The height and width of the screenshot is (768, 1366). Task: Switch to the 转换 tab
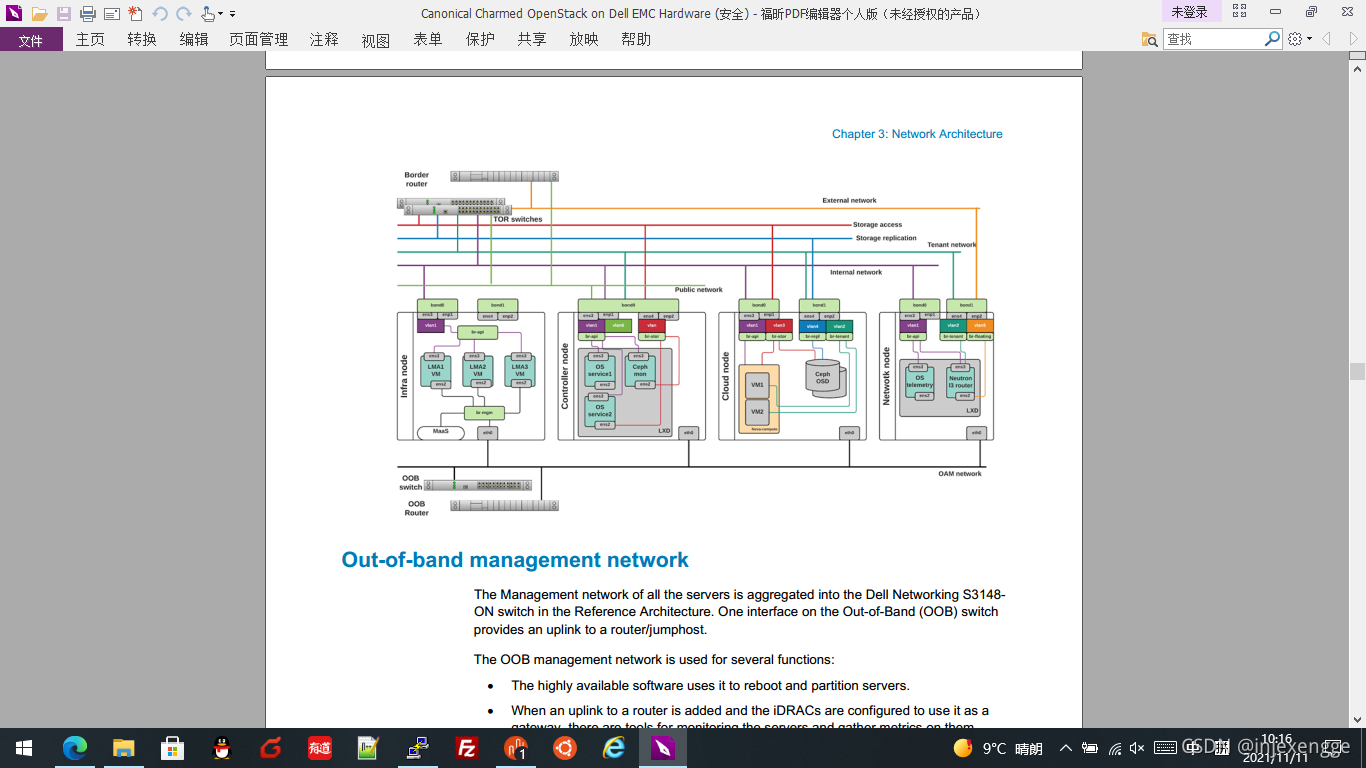[142, 40]
